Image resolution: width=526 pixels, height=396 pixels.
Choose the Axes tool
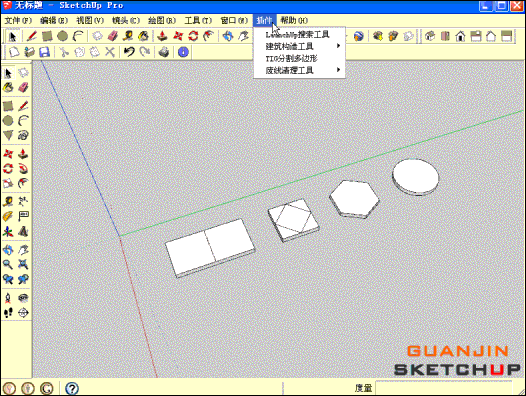8,231
